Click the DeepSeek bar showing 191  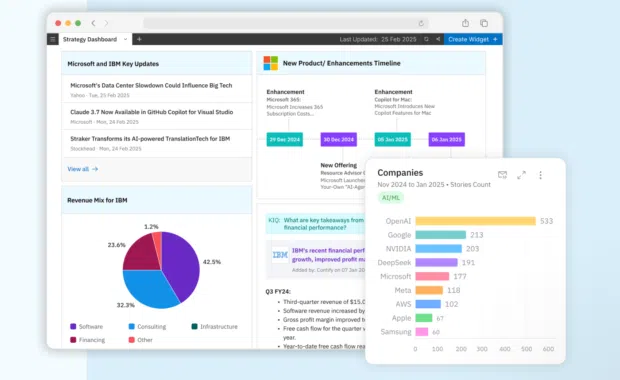(x=437, y=262)
